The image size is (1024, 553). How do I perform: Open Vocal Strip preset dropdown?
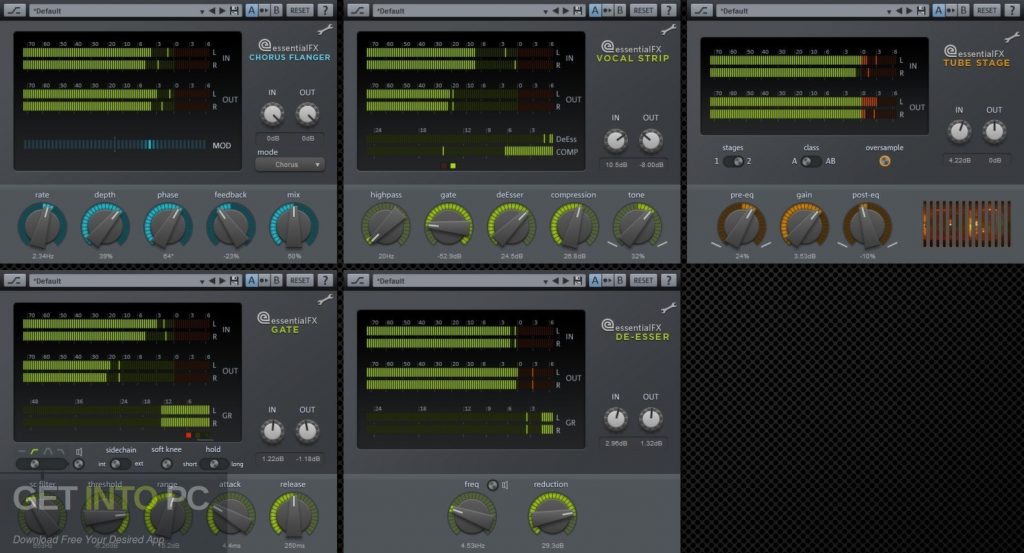[545, 11]
